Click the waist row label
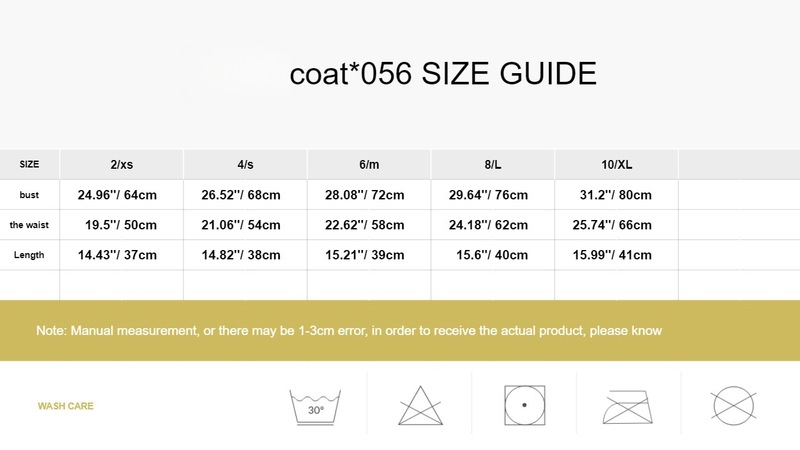This screenshot has height=450, width=800. 29,225
